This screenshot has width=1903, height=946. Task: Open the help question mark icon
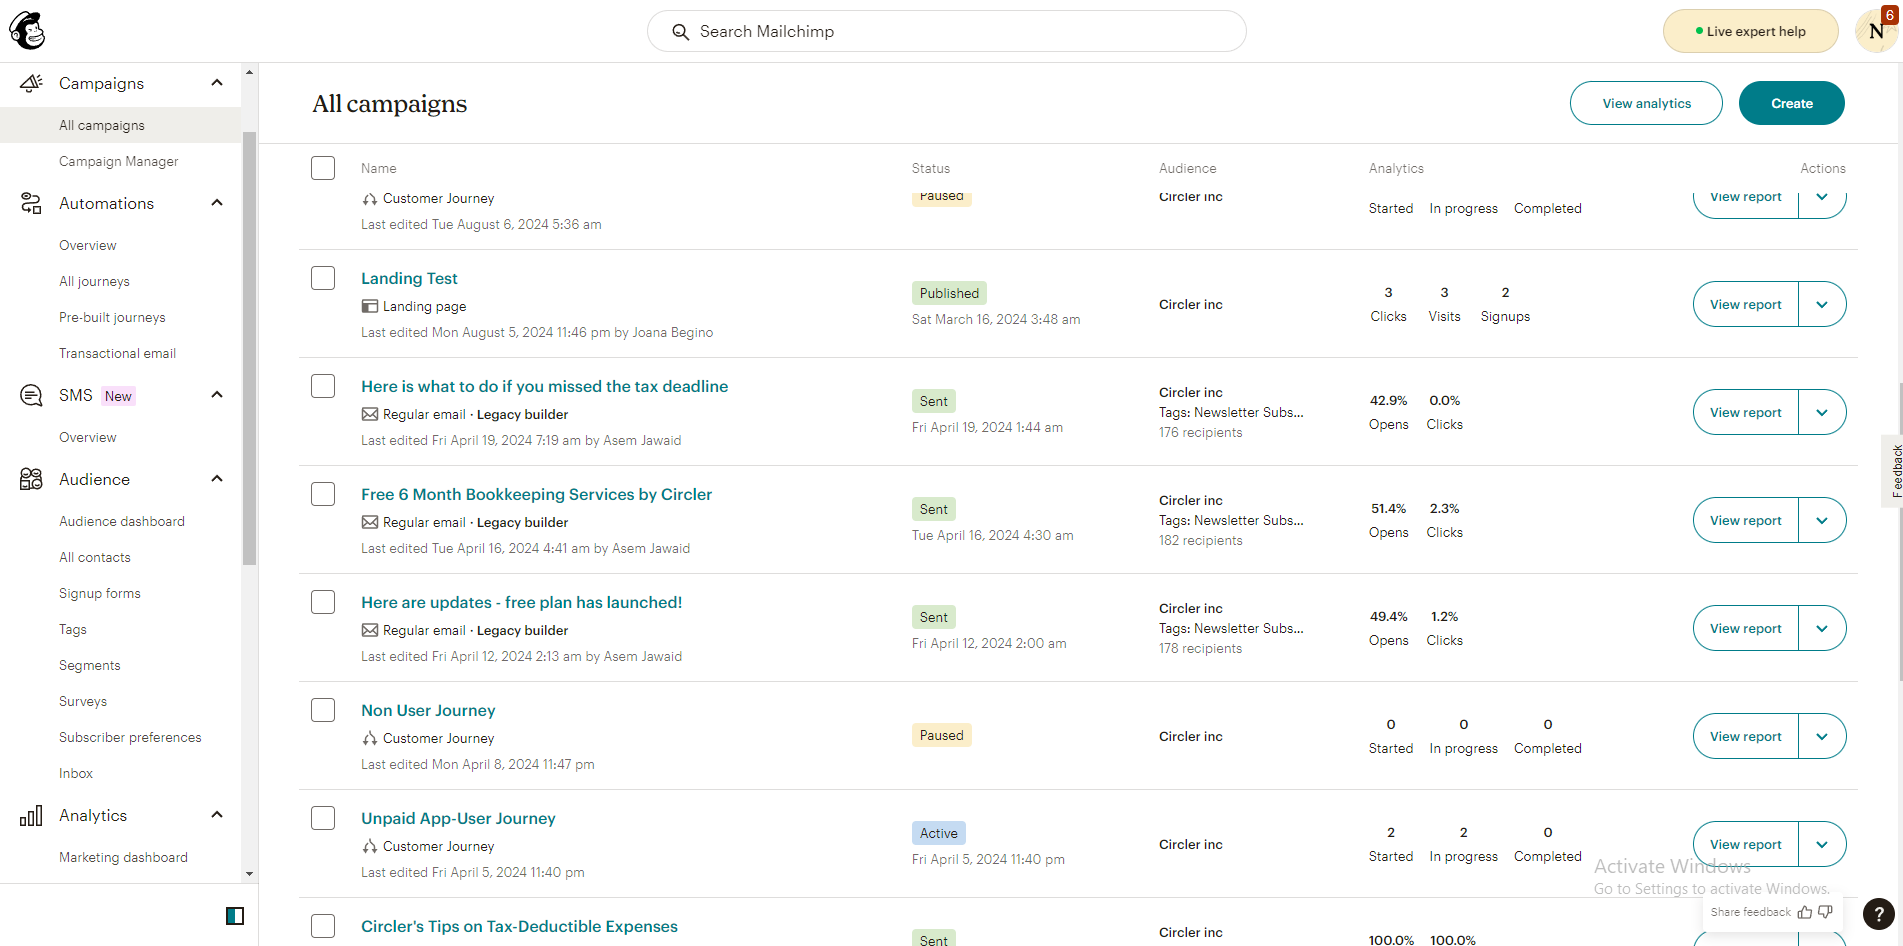(1878, 913)
